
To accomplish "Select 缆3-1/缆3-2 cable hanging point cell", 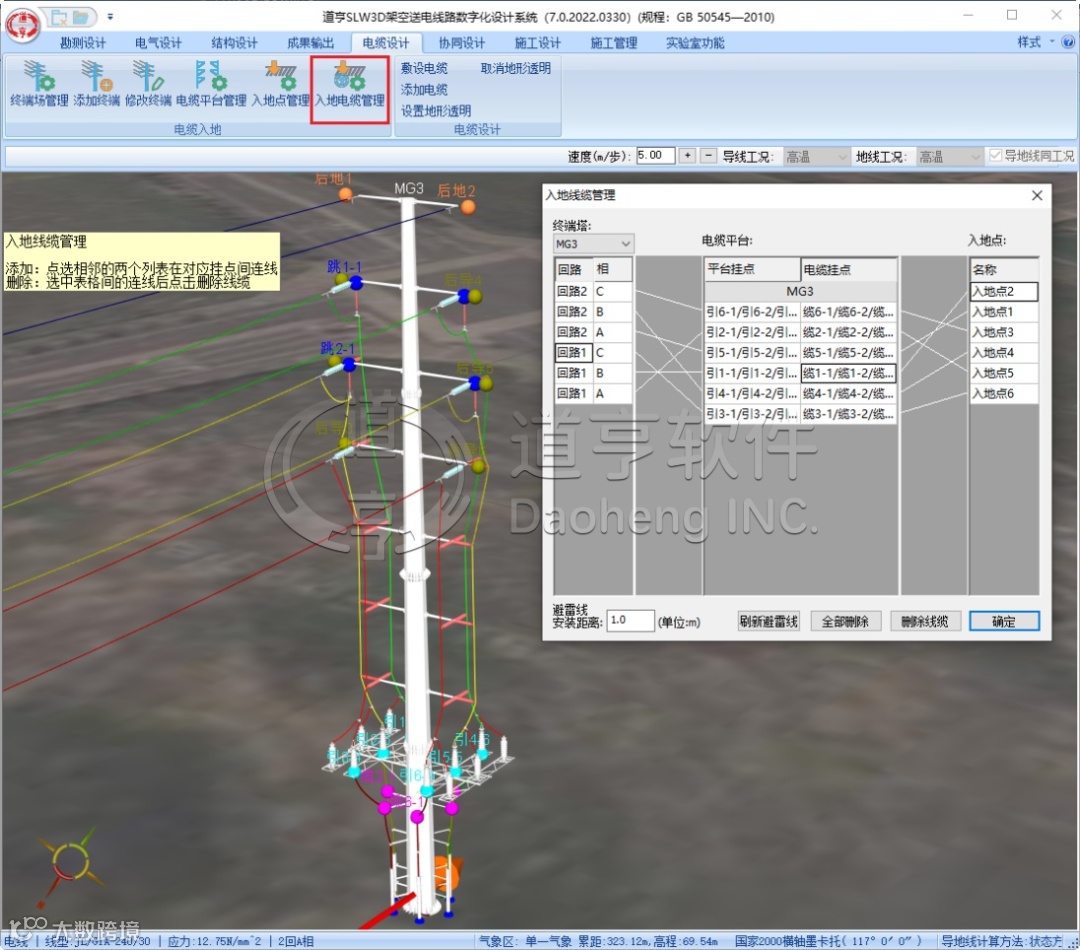I will [848, 414].
